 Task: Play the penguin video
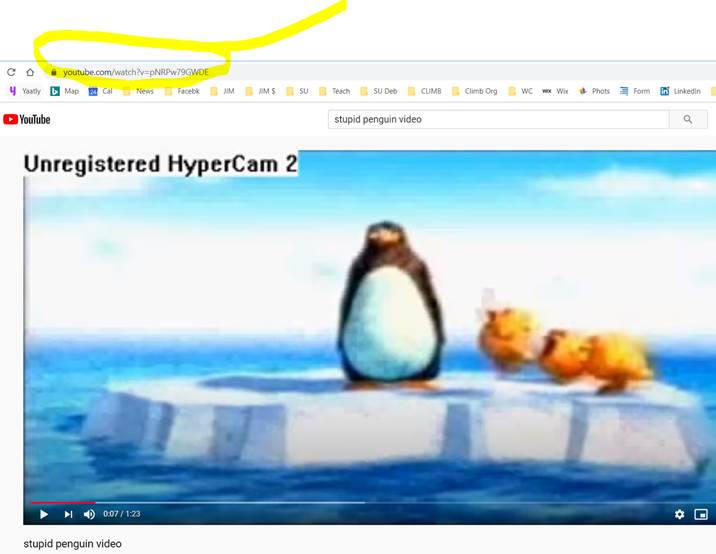tap(43, 514)
